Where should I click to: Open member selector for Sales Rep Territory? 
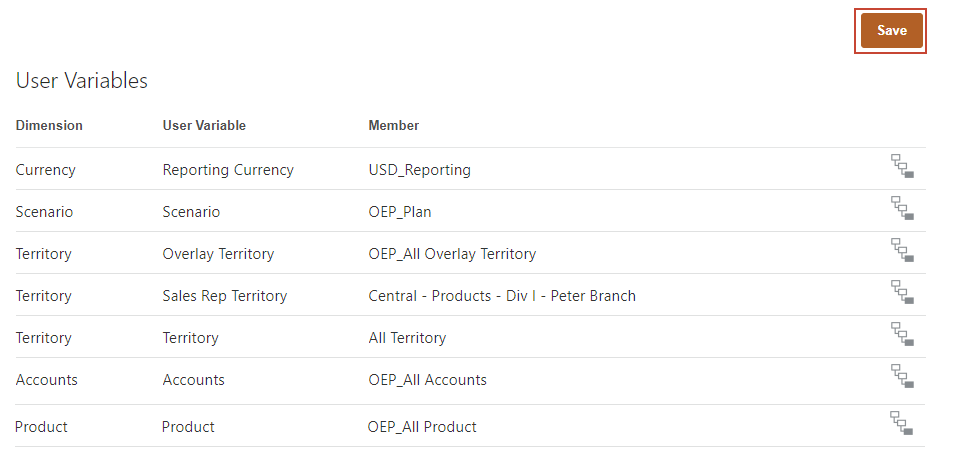point(903,293)
